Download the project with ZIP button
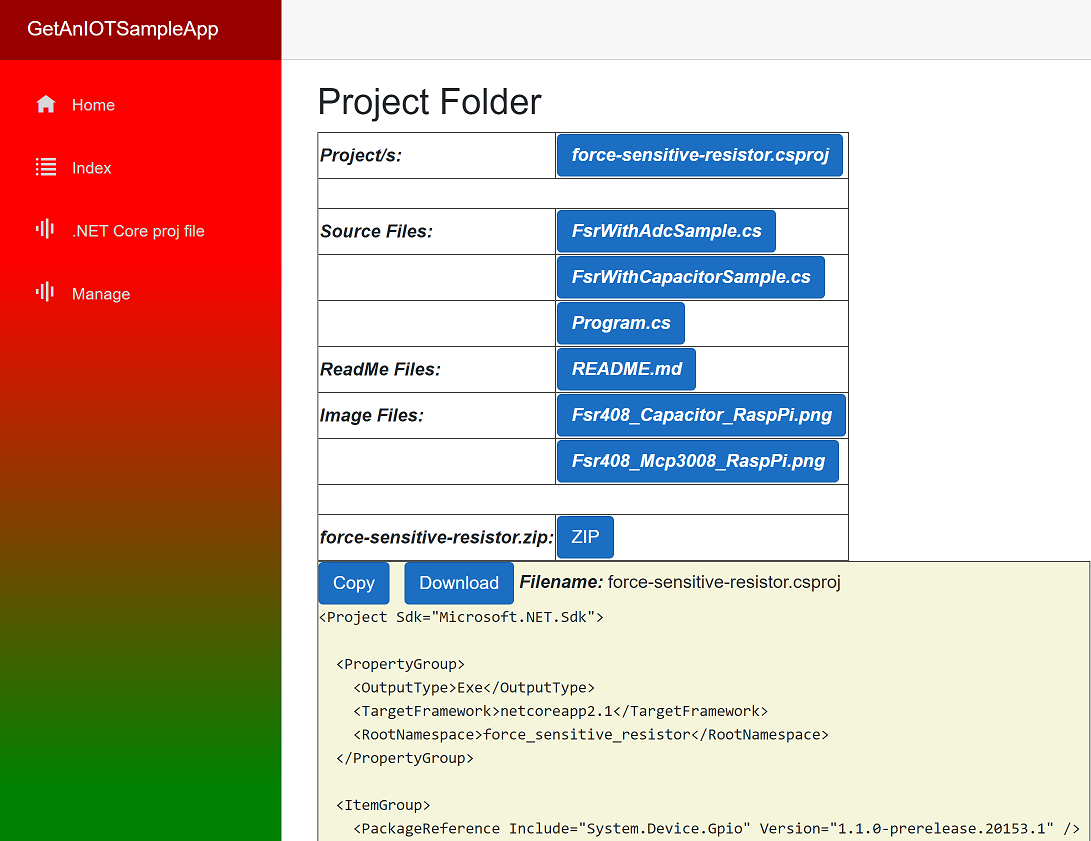 pyautogui.click(x=585, y=537)
